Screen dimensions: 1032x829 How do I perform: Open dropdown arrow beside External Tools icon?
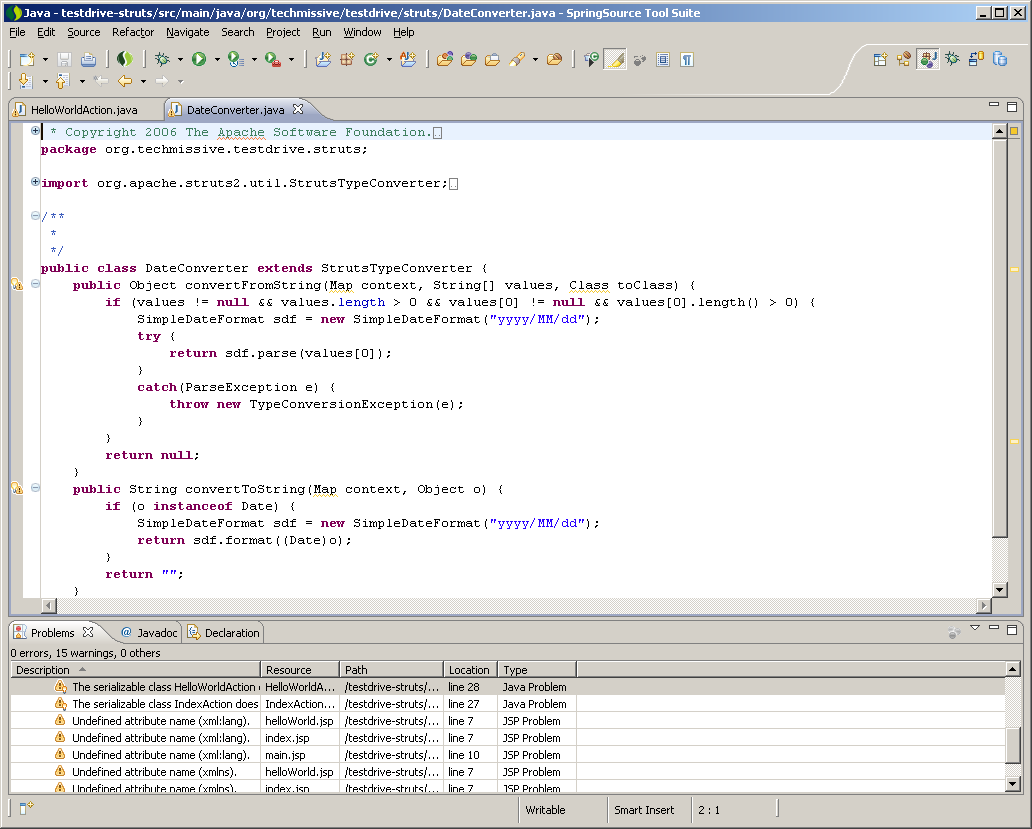291,60
